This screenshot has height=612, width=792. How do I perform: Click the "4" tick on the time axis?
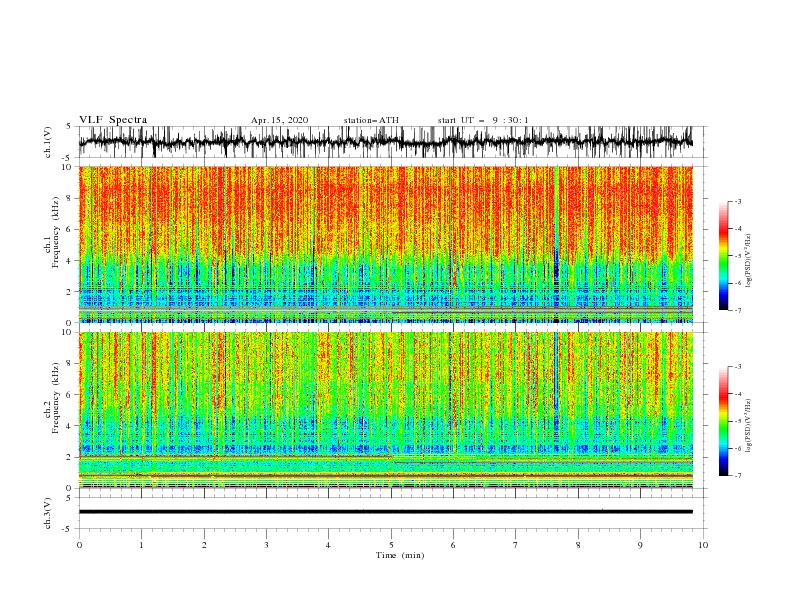[x=328, y=545]
